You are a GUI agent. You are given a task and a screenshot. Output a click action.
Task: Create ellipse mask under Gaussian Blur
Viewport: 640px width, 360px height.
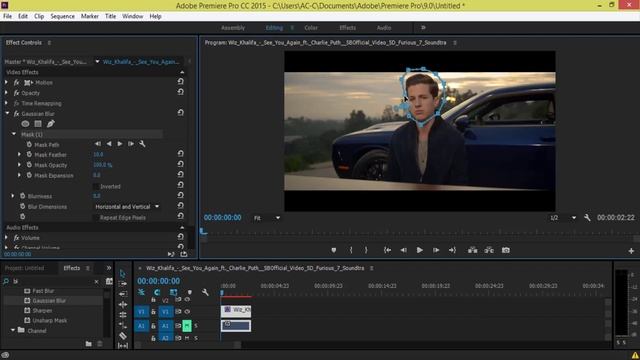pos(25,124)
